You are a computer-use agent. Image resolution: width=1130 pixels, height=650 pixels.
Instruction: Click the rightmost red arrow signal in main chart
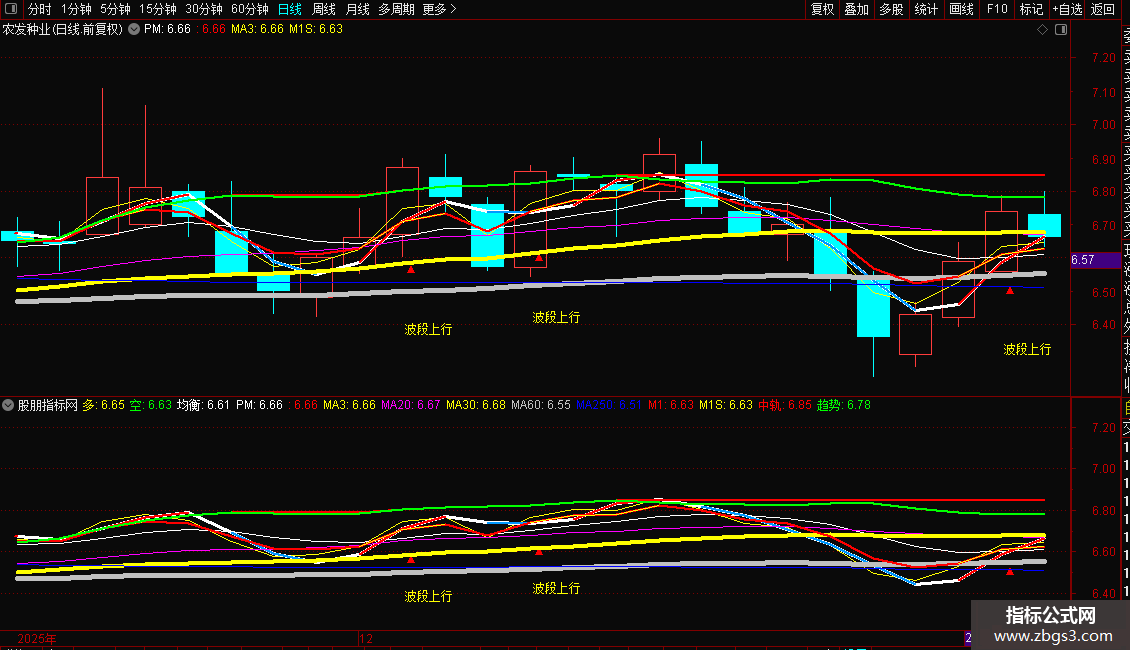point(1010,290)
